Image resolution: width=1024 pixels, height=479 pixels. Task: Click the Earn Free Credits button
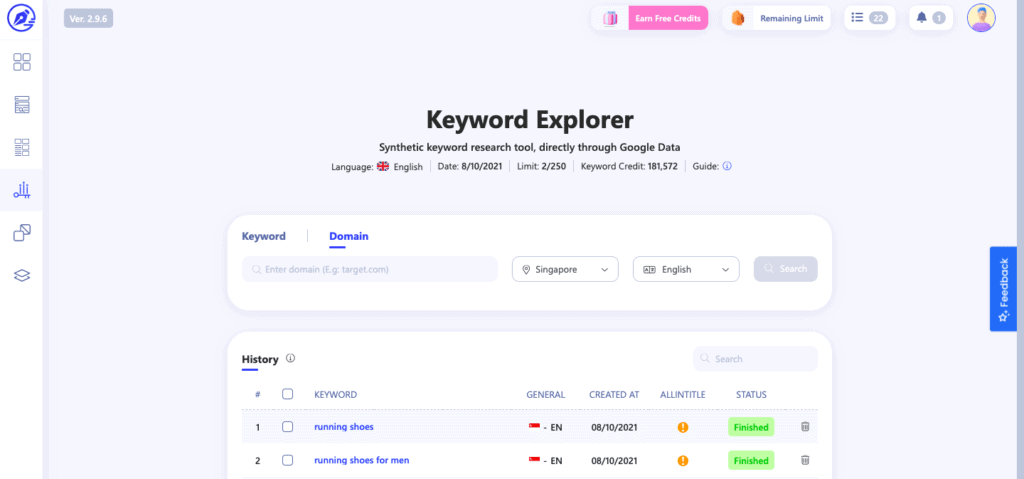click(x=667, y=18)
